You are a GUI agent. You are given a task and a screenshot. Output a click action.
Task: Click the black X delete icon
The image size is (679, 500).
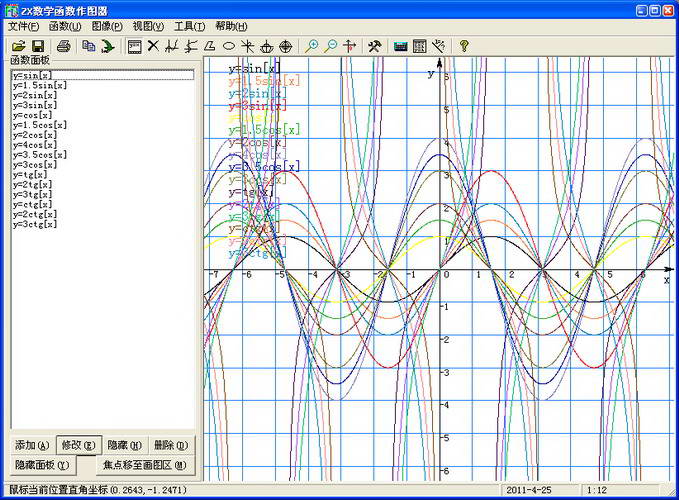click(x=153, y=46)
